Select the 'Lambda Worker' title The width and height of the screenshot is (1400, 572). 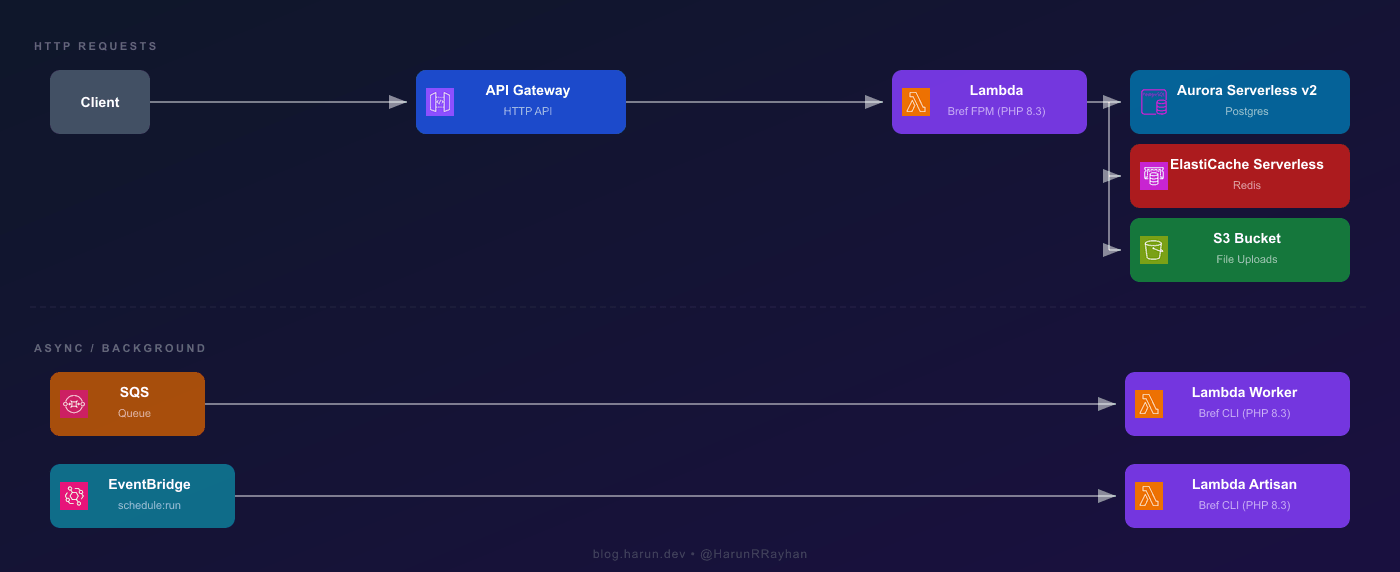(x=1244, y=392)
